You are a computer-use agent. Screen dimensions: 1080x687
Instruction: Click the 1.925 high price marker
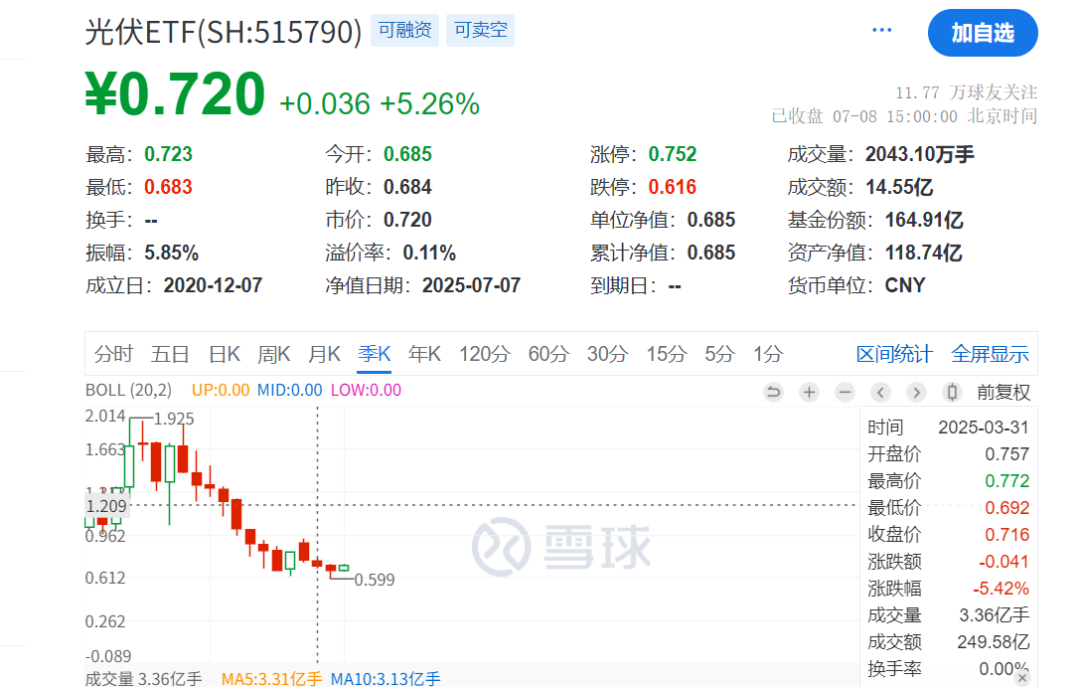(x=174, y=419)
